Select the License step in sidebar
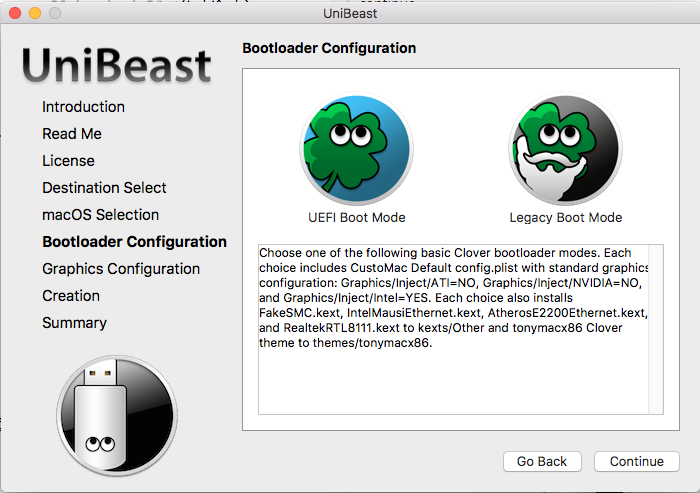 tap(68, 161)
